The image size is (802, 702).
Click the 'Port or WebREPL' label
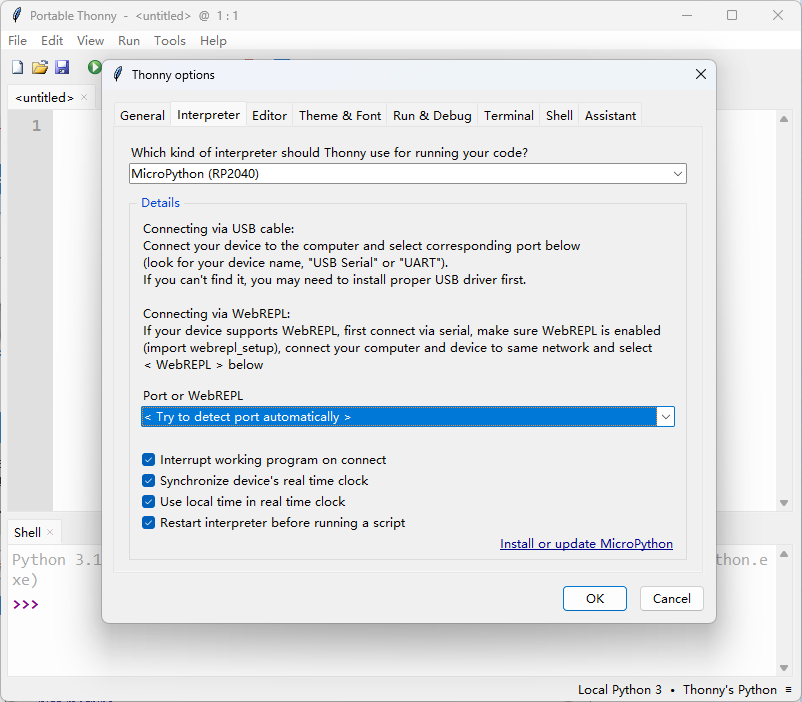pos(193,396)
